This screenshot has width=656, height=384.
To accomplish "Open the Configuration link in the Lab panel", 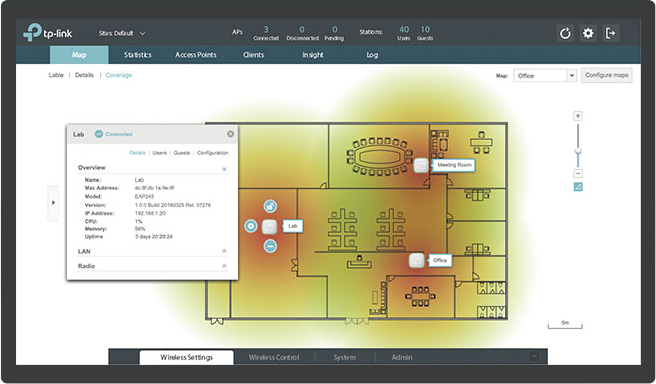I will coord(213,153).
